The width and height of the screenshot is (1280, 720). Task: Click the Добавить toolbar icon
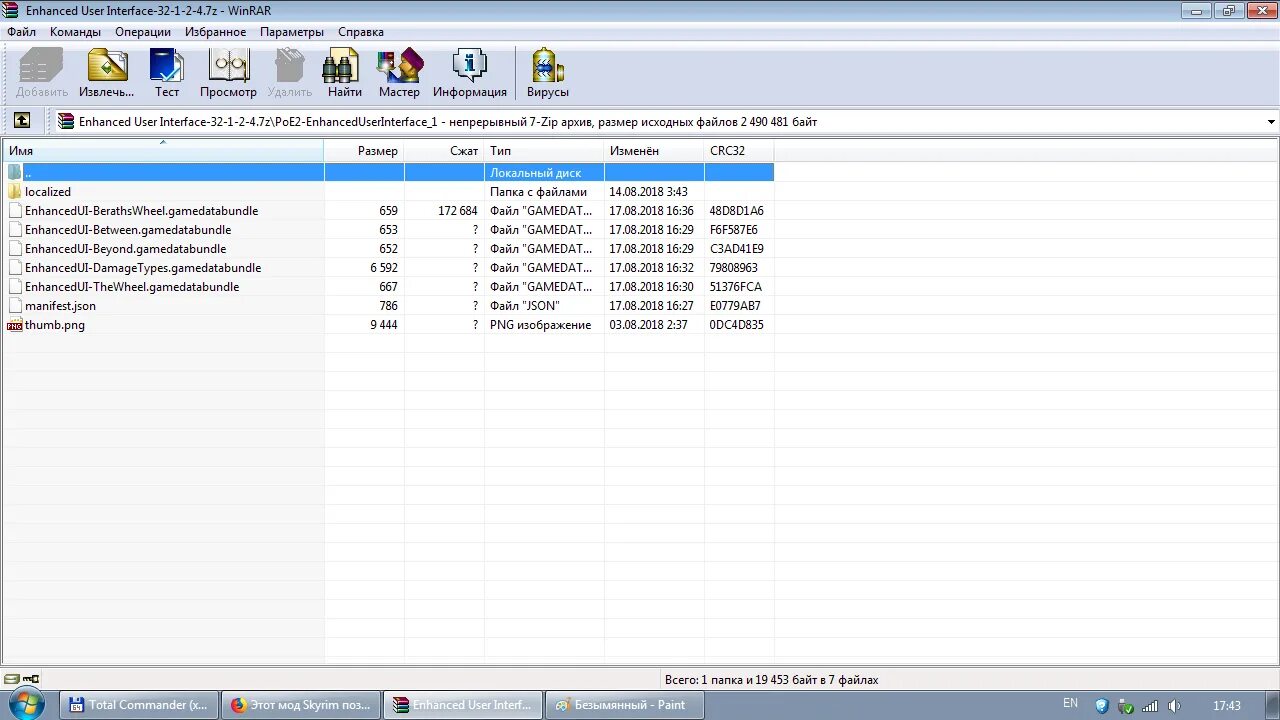click(42, 73)
